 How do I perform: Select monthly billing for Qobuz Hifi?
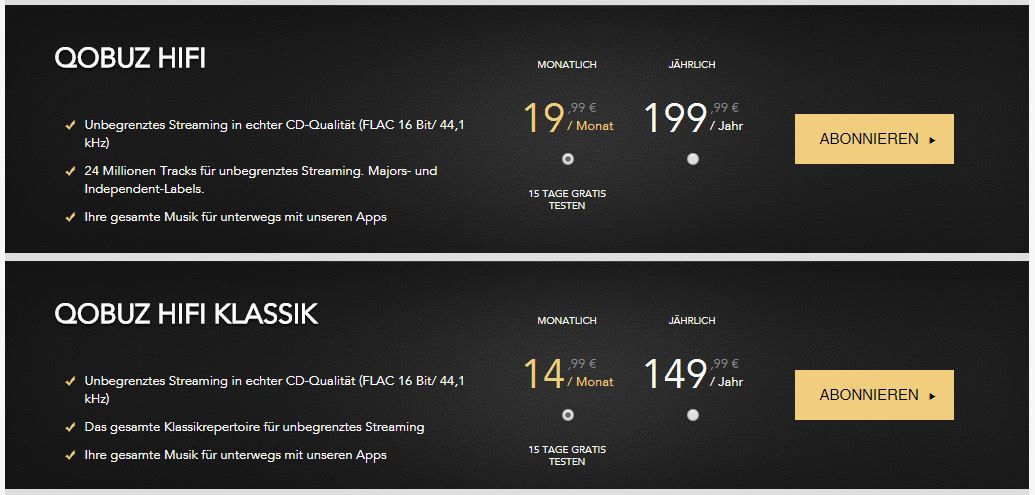pyautogui.click(x=568, y=159)
